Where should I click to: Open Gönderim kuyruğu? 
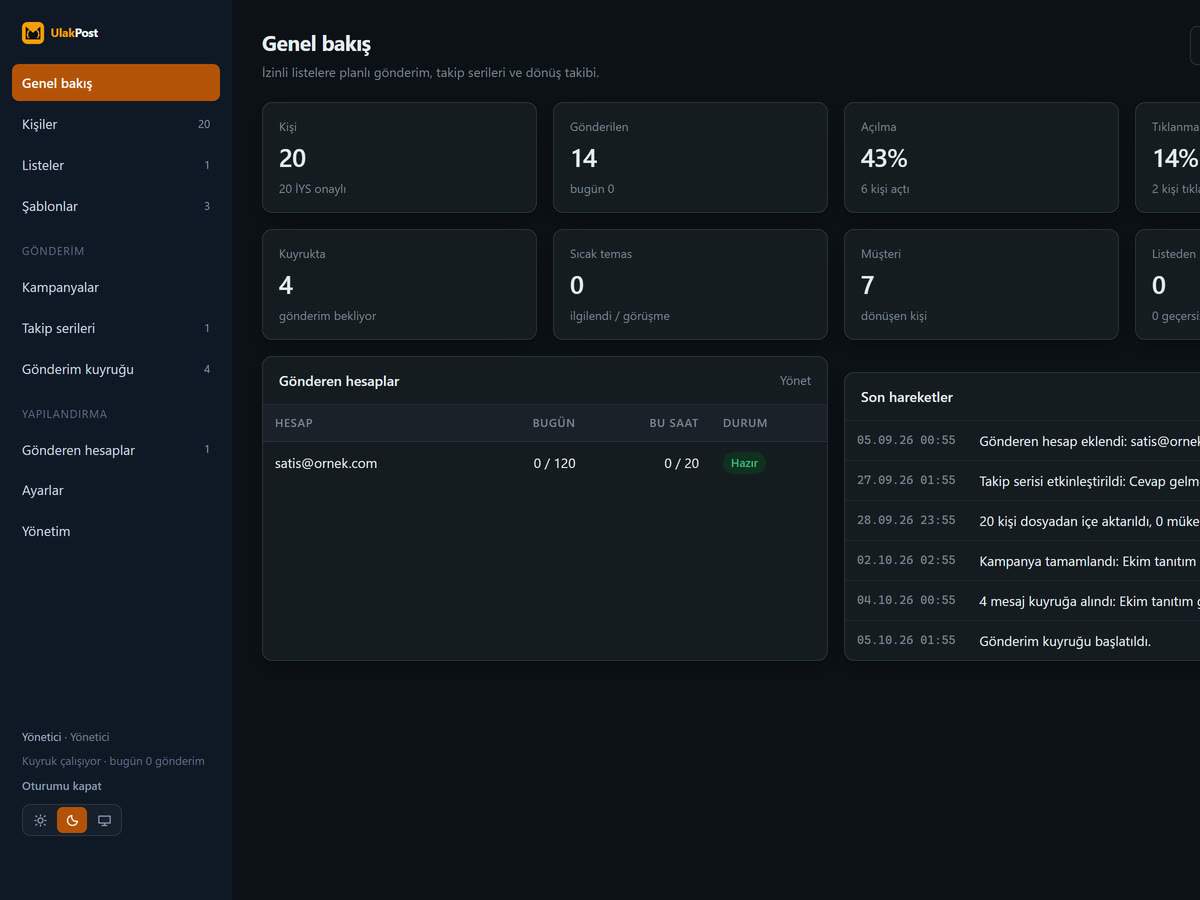click(116, 369)
